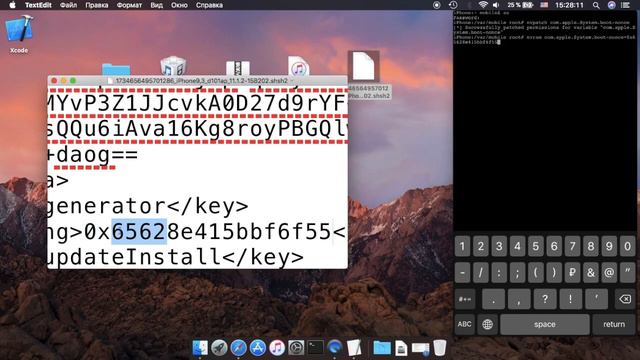
Task: Click the Wi-Fi status icon
Action: 483,5
